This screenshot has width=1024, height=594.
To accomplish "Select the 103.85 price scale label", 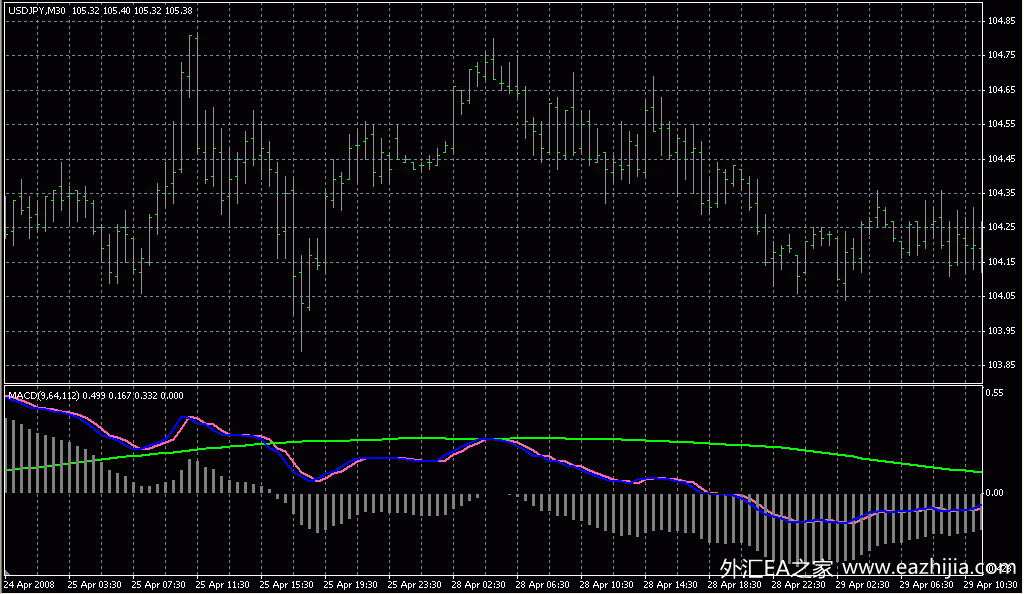I will pyautogui.click(x=1001, y=365).
